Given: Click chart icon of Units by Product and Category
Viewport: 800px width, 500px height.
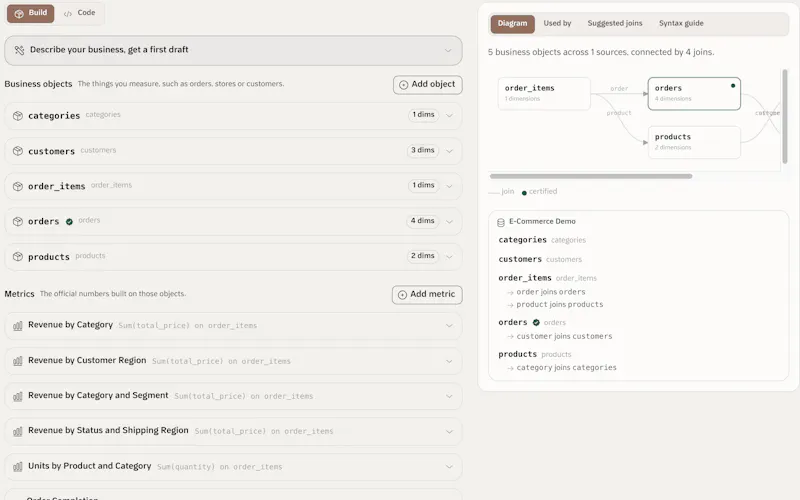Looking at the screenshot, I should [18, 466].
